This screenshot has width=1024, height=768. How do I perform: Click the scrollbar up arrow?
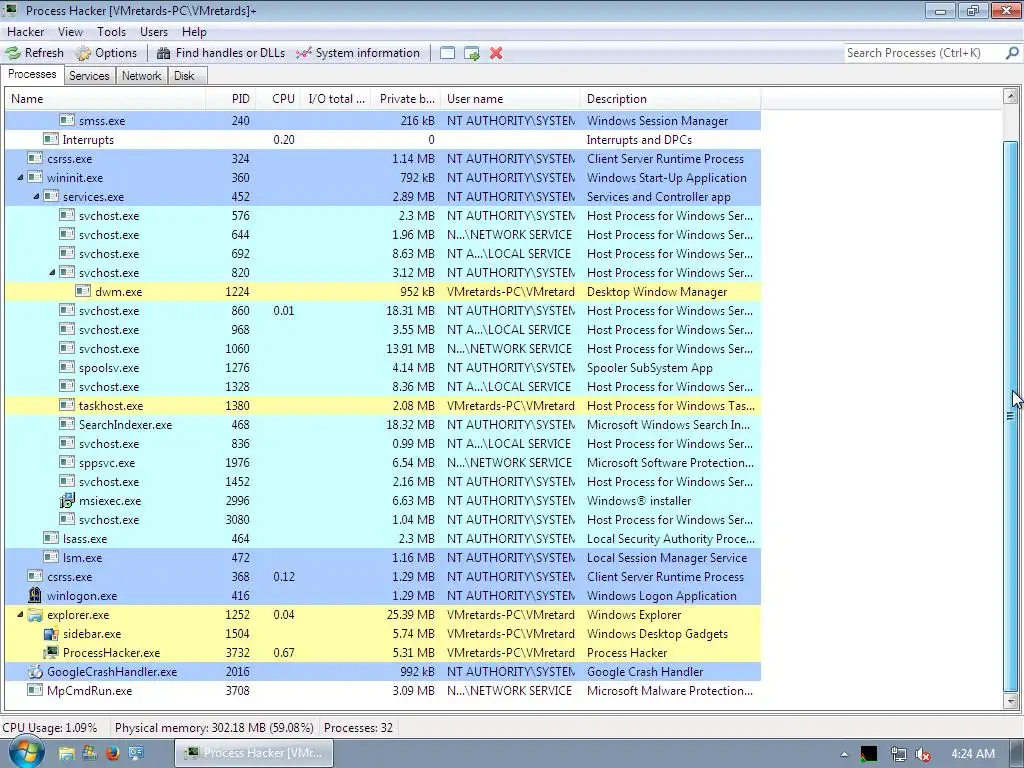point(1011,97)
